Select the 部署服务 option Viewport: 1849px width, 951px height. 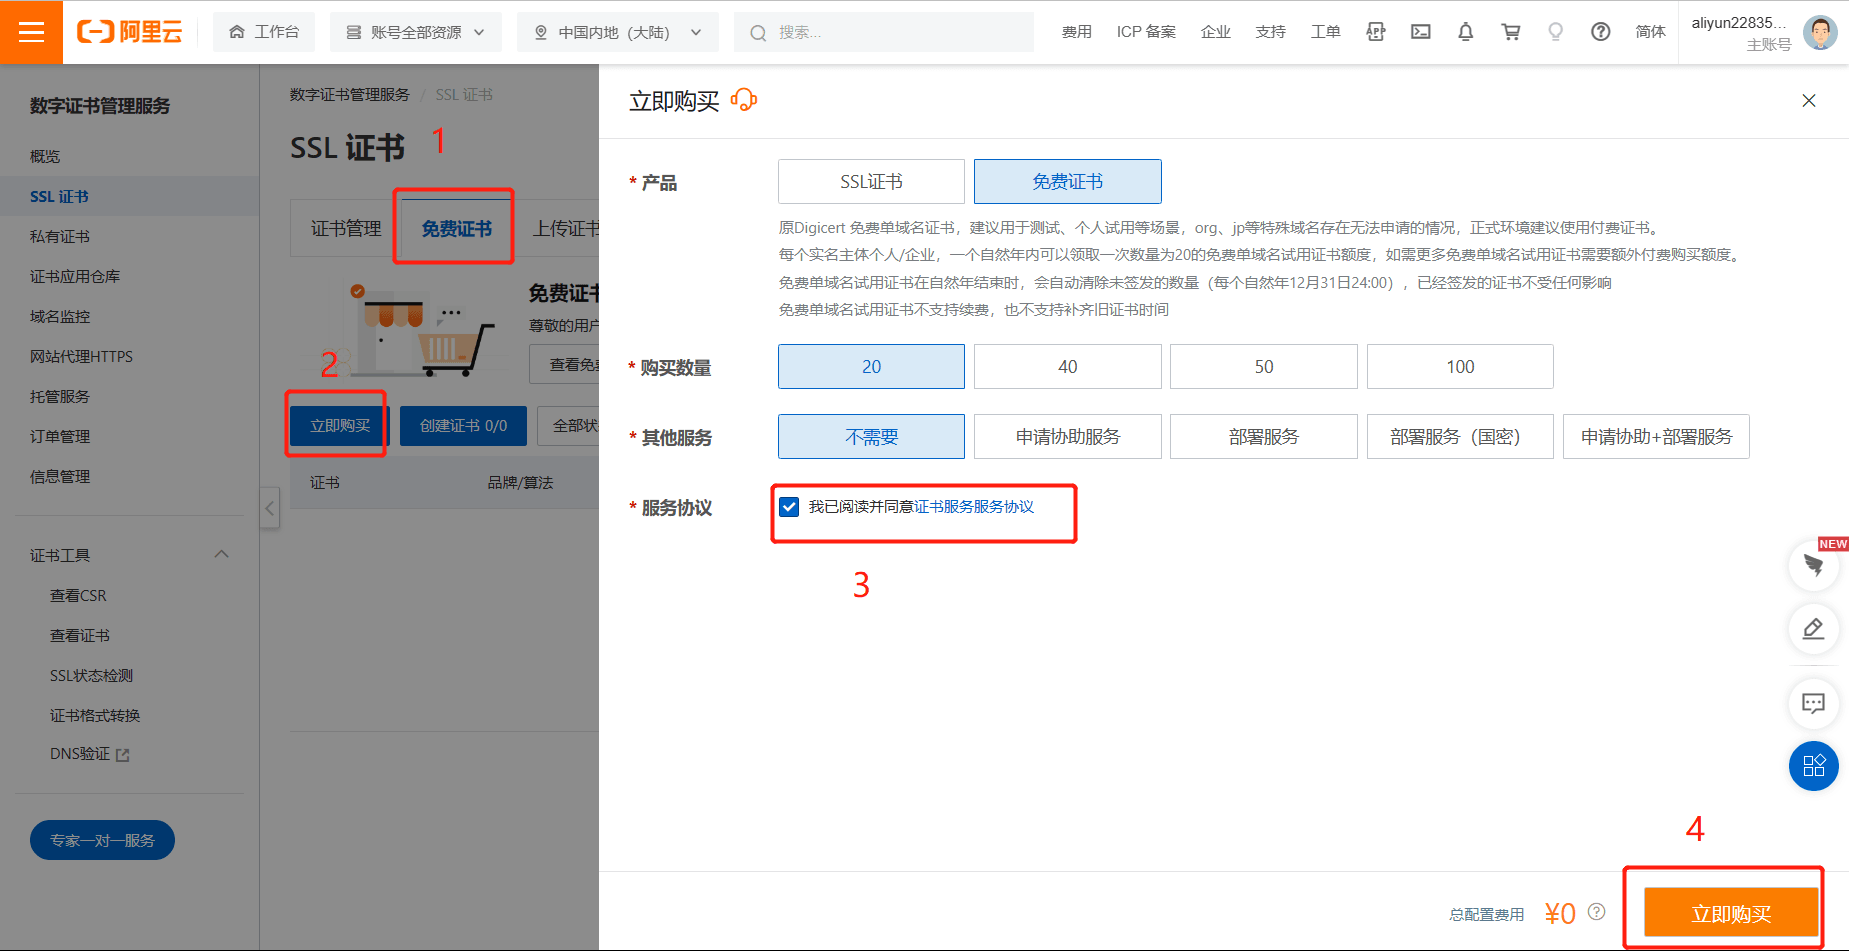[1263, 437]
